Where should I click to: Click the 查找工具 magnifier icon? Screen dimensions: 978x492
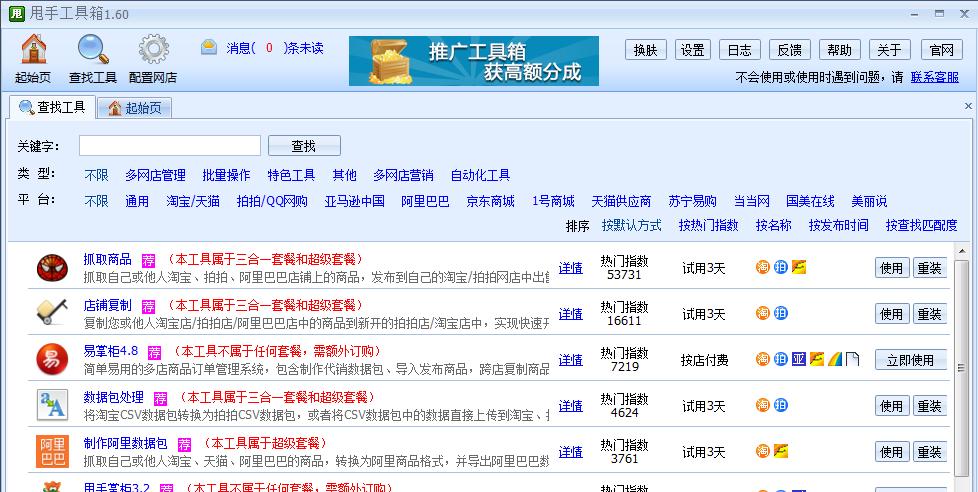pos(93,49)
